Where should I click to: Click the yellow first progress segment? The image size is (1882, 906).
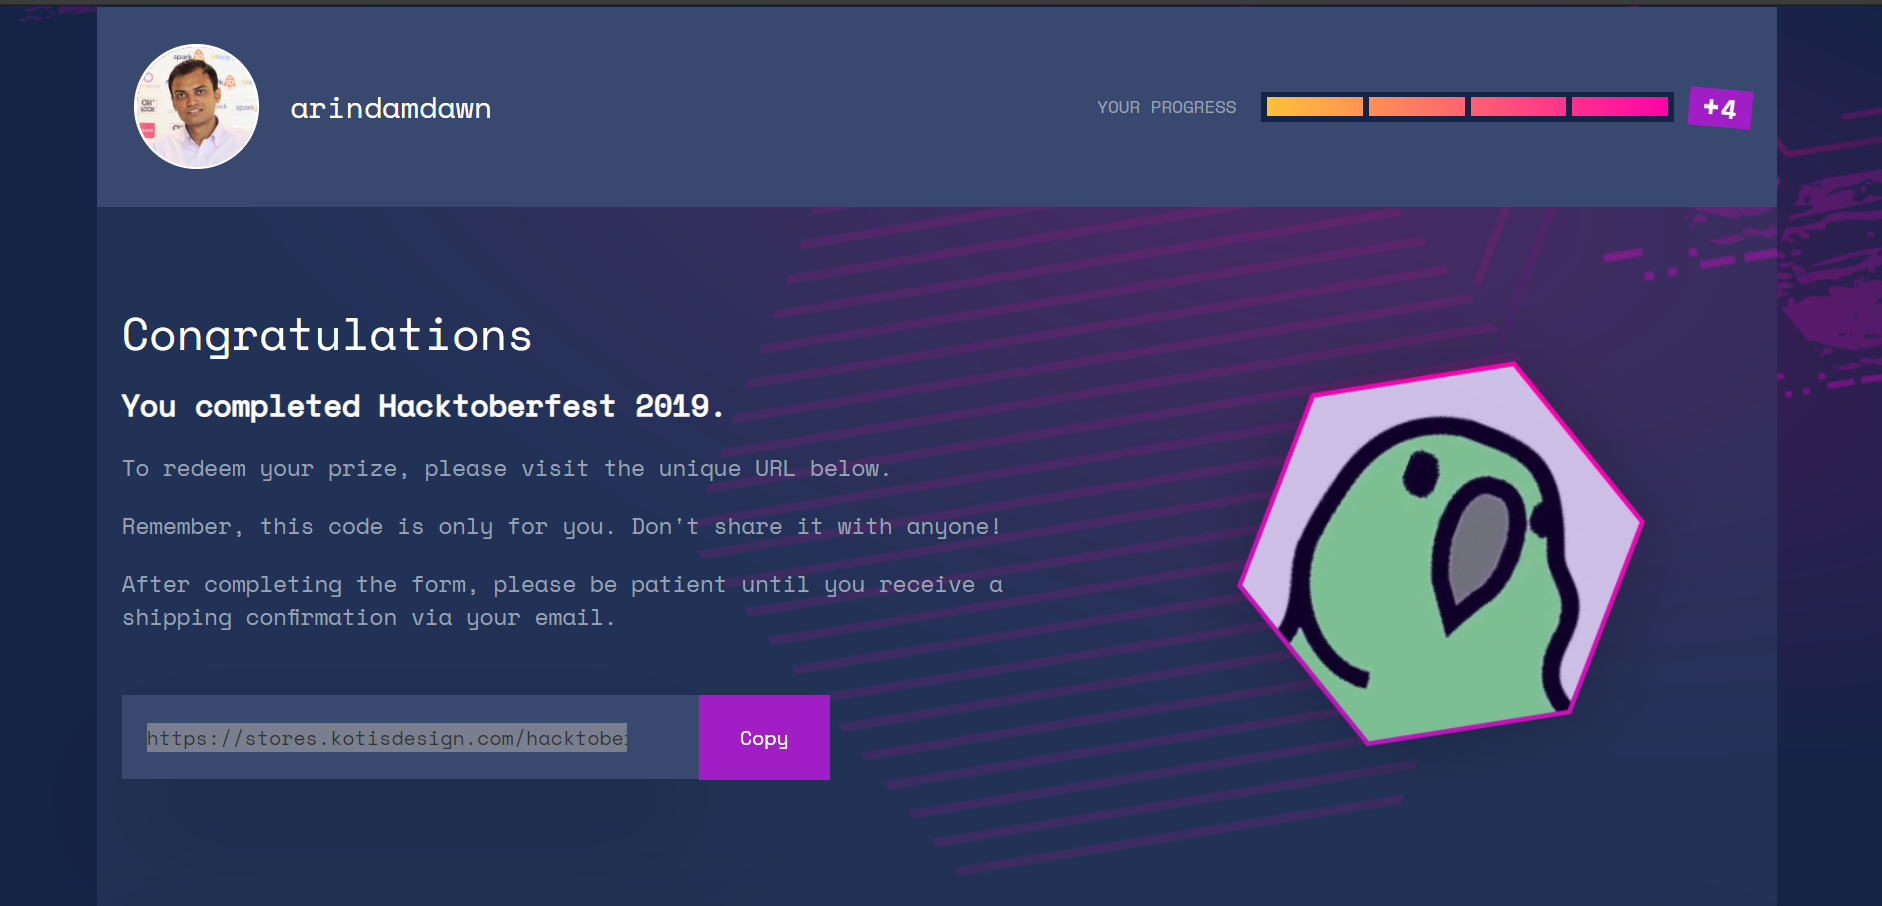[x=1314, y=107]
